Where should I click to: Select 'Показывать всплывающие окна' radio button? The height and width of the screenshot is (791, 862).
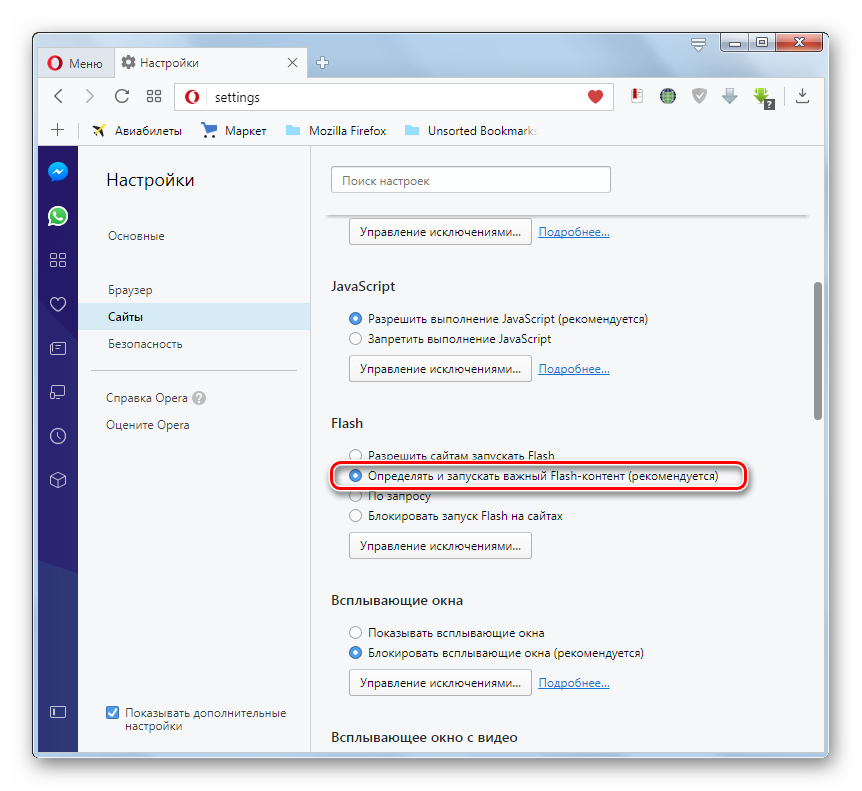(x=355, y=633)
